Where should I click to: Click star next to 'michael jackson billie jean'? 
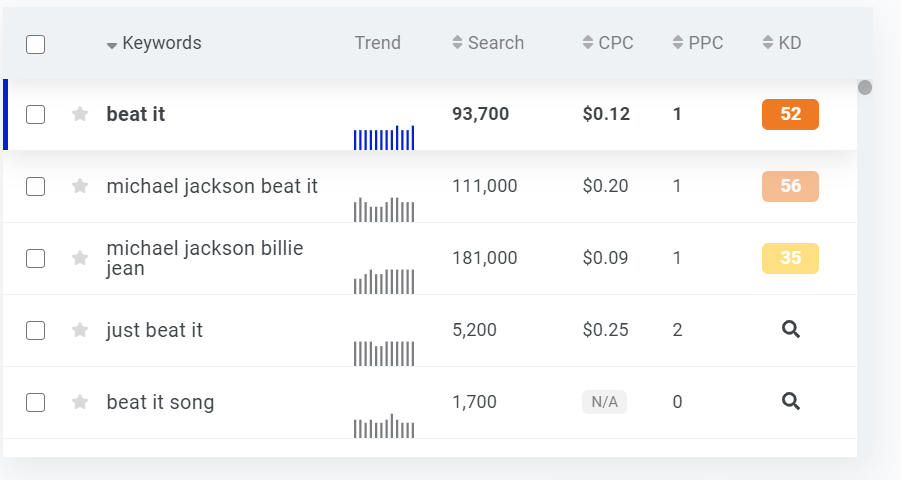point(80,258)
